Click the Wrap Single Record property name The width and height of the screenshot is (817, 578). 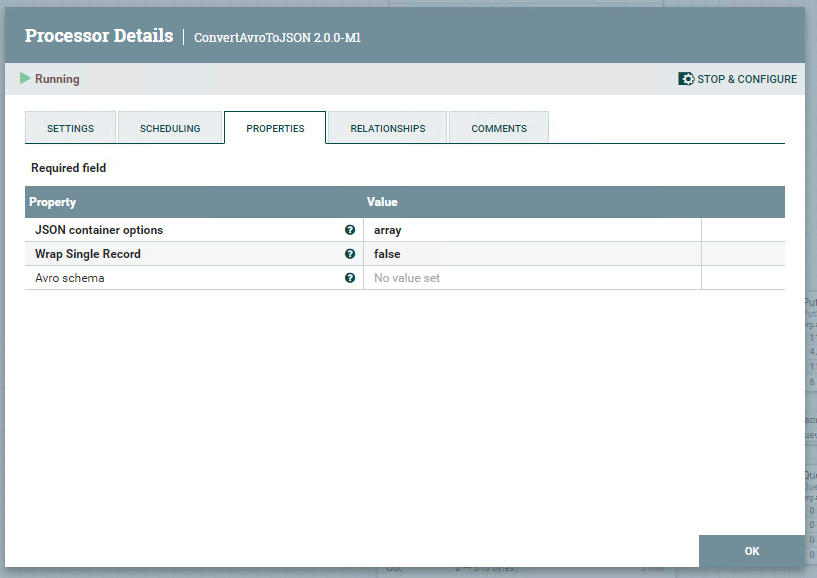coord(89,253)
